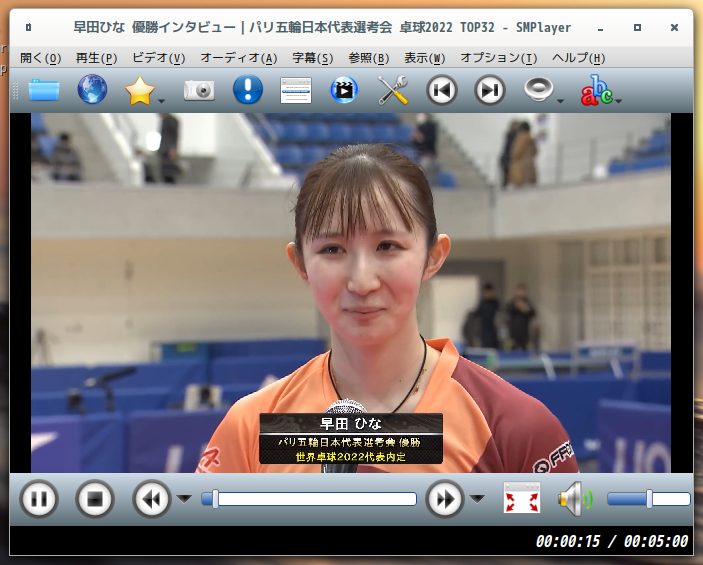Image resolution: width=703 pixels, height=565 pixels.
Task: Skip to next playlist item
Action: click(490, 90)
